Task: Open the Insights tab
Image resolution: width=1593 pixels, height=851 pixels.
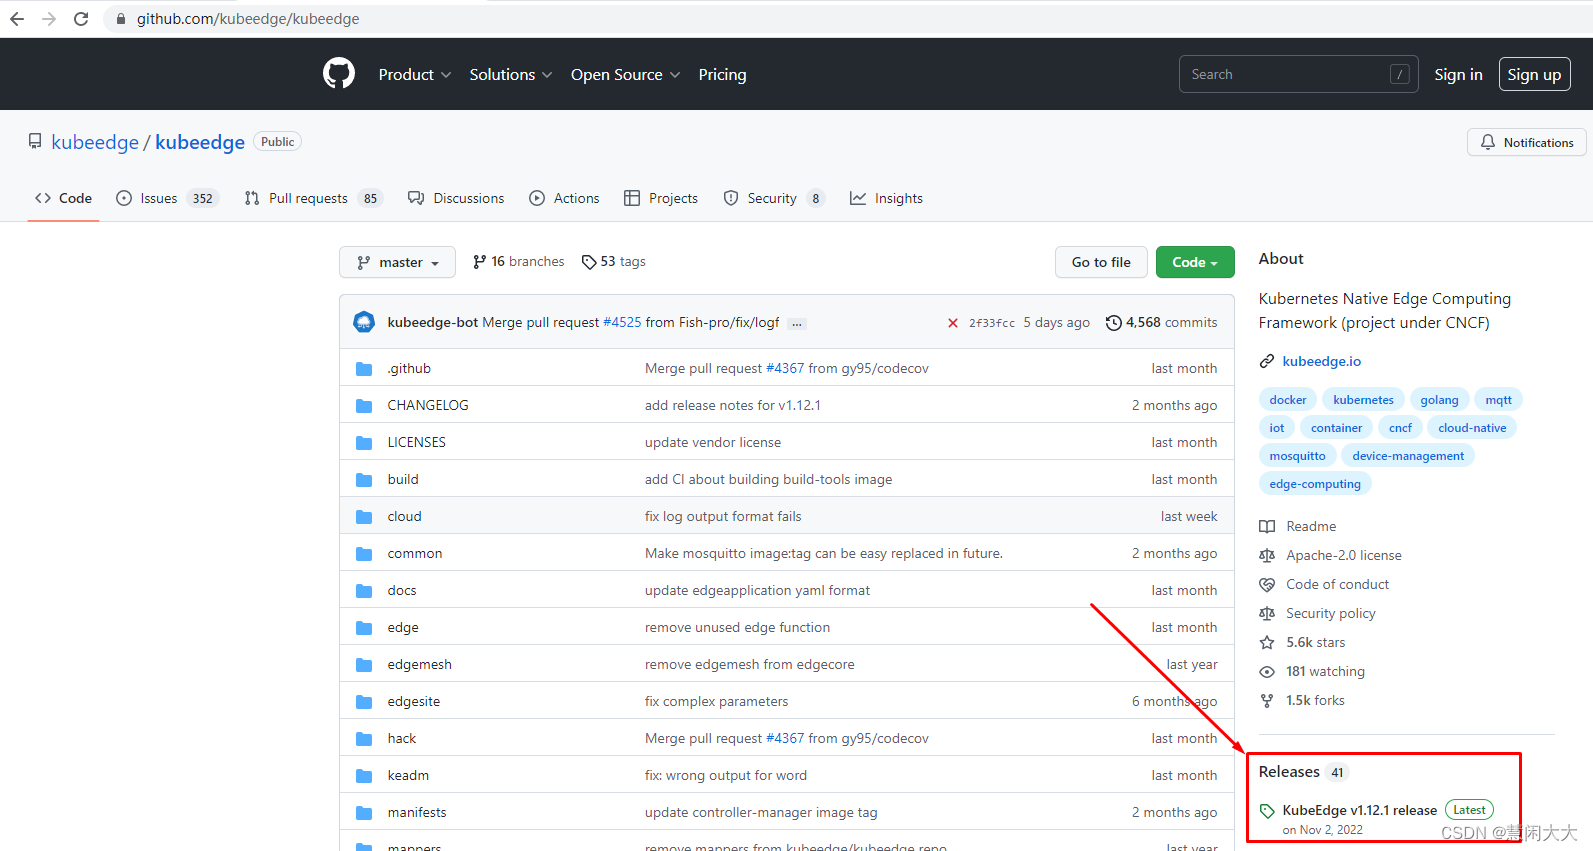Action: 886,198
